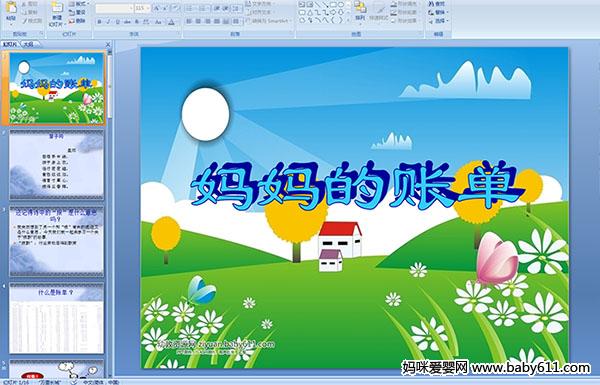This screenshot has height=385, width=600.
Task: Click the Find icon in the Editing group
Action: [437, 4]
